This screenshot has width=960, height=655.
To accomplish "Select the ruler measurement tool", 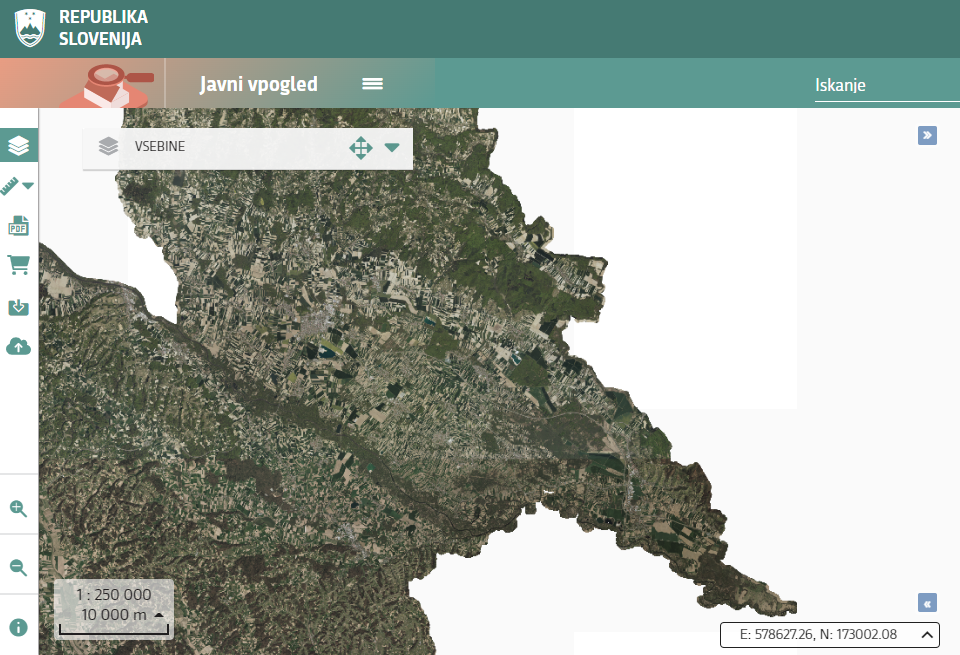I will 11,186.
